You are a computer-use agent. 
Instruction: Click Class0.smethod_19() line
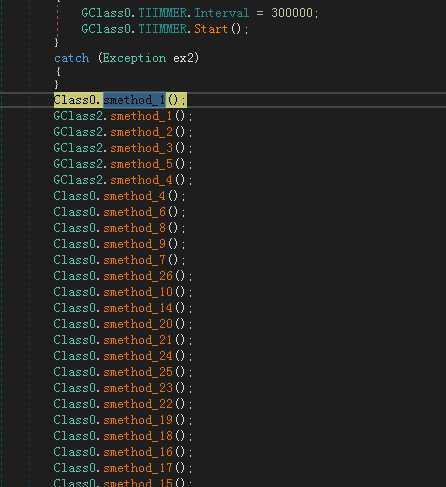(123, 420)
